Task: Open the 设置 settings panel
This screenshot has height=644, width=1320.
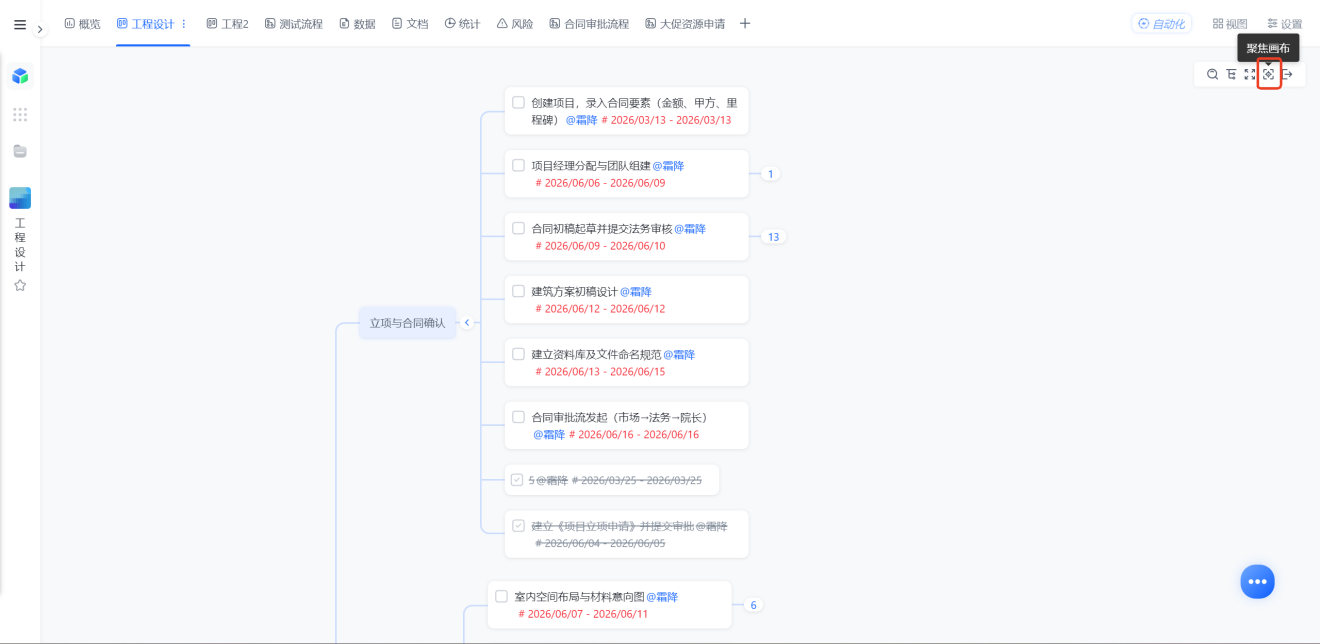Action: coord(1284,24)
